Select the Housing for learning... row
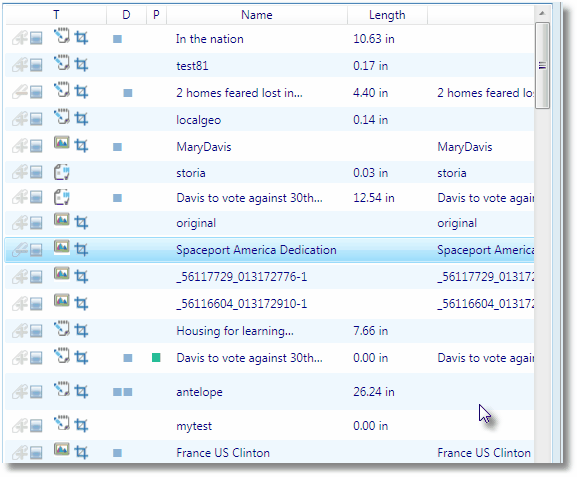 click(269, 331)
